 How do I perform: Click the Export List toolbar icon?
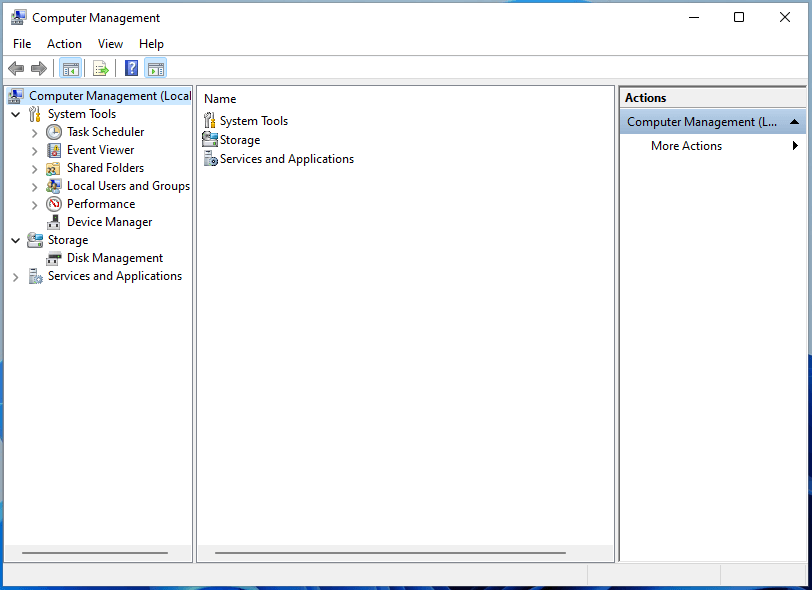click(x=101, y=68)
